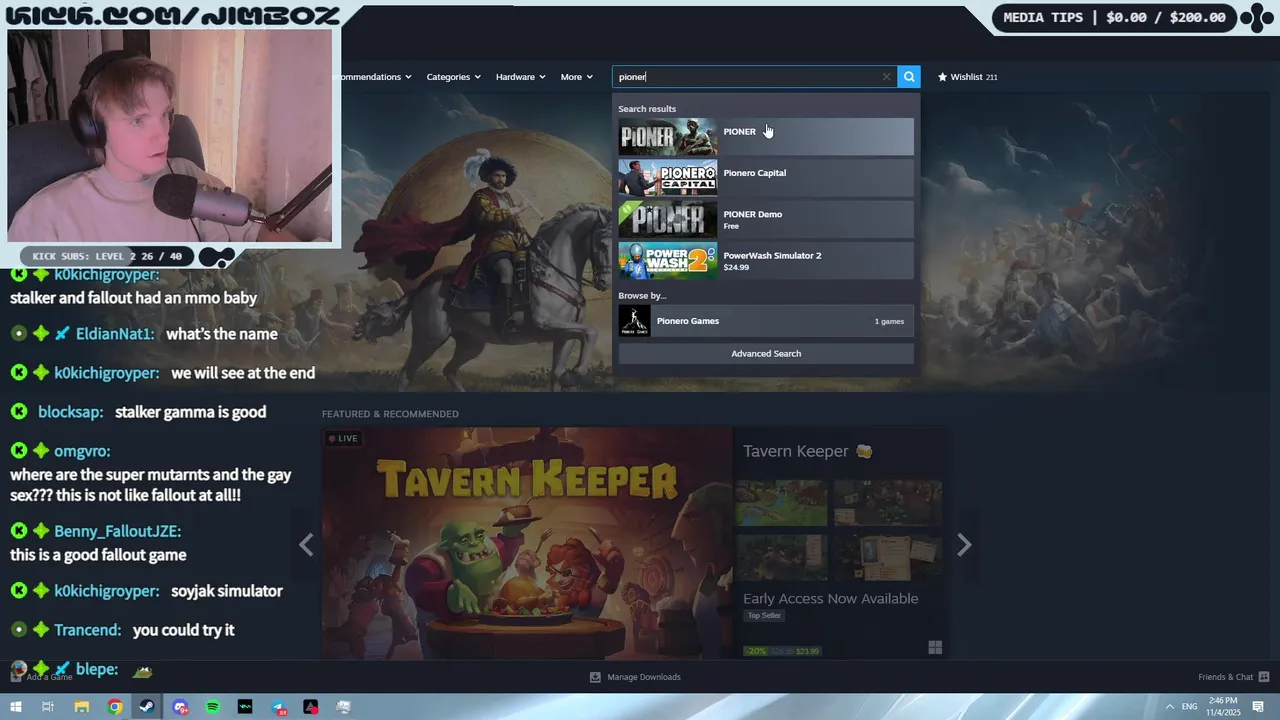1280x720 pixels.
Task: Open the Pionero Games browse entry
Action: [x=766, y=321]
